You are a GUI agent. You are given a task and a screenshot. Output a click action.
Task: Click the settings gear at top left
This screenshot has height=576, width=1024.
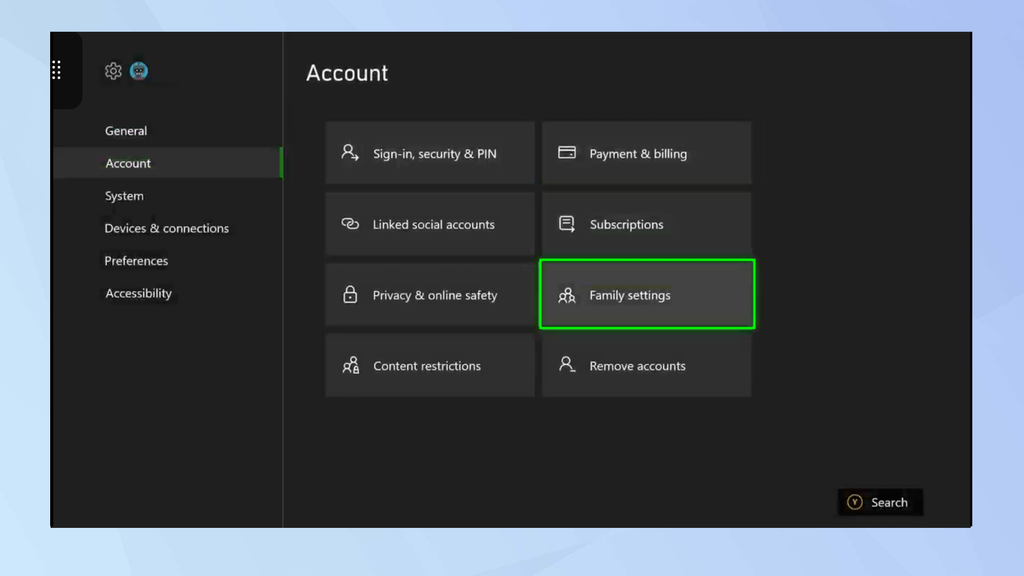(113, 70)
